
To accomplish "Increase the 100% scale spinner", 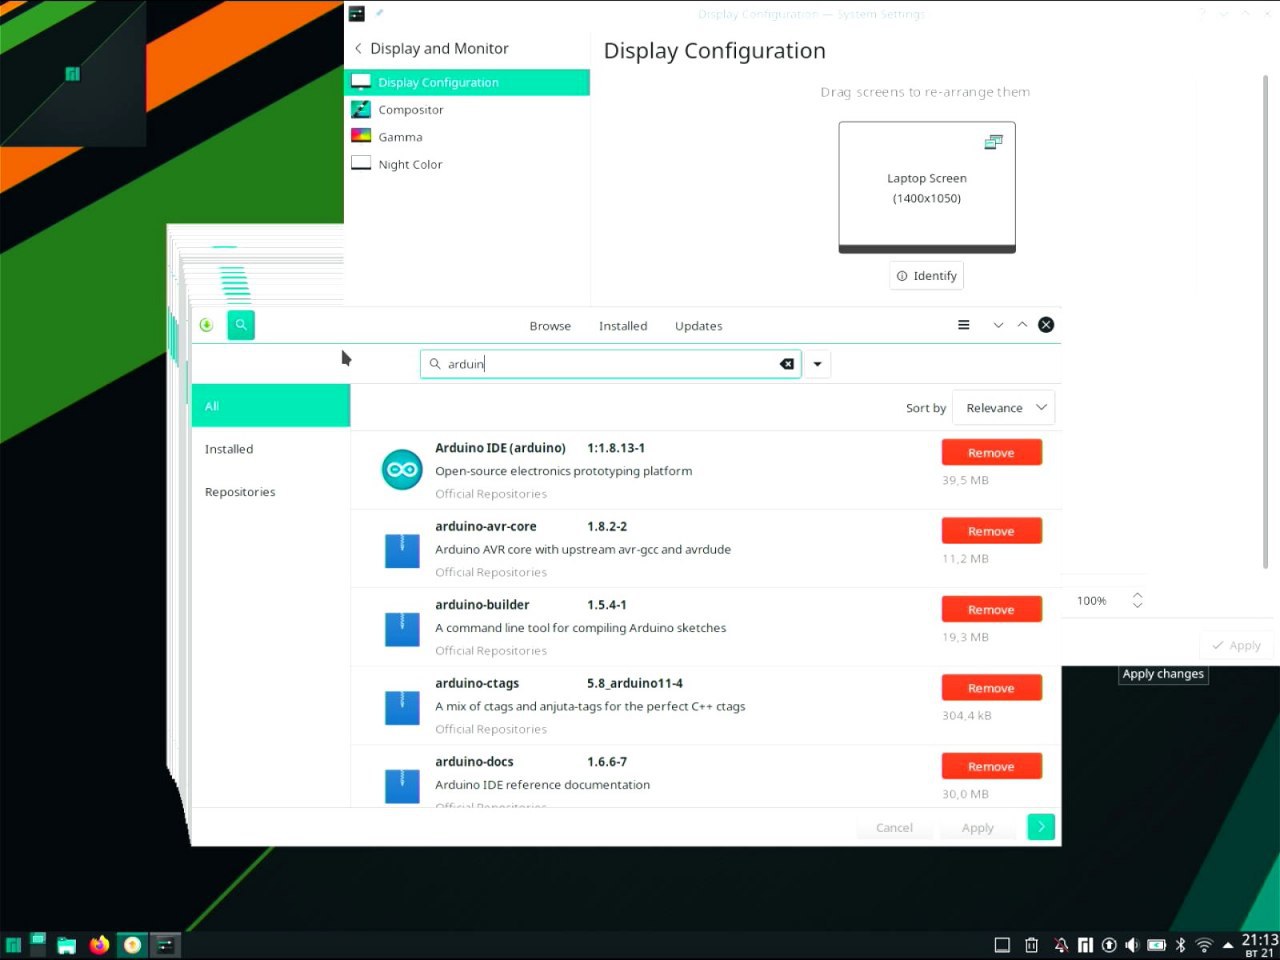I will point(1137,595).
